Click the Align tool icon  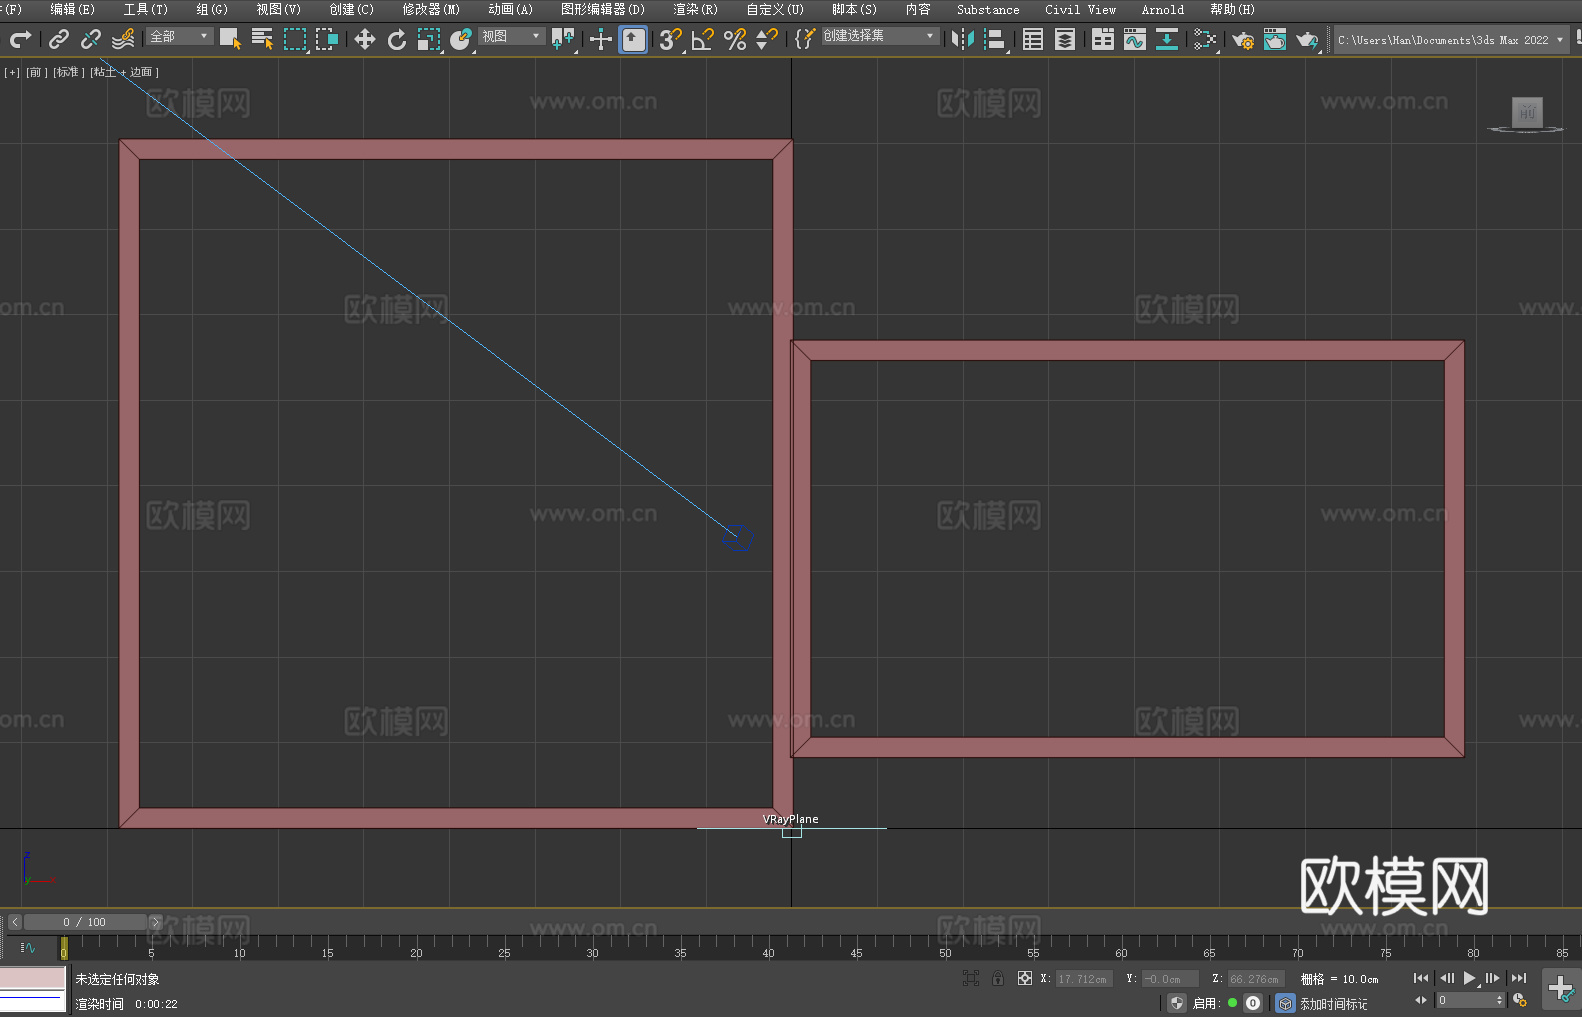click(995, 39)
